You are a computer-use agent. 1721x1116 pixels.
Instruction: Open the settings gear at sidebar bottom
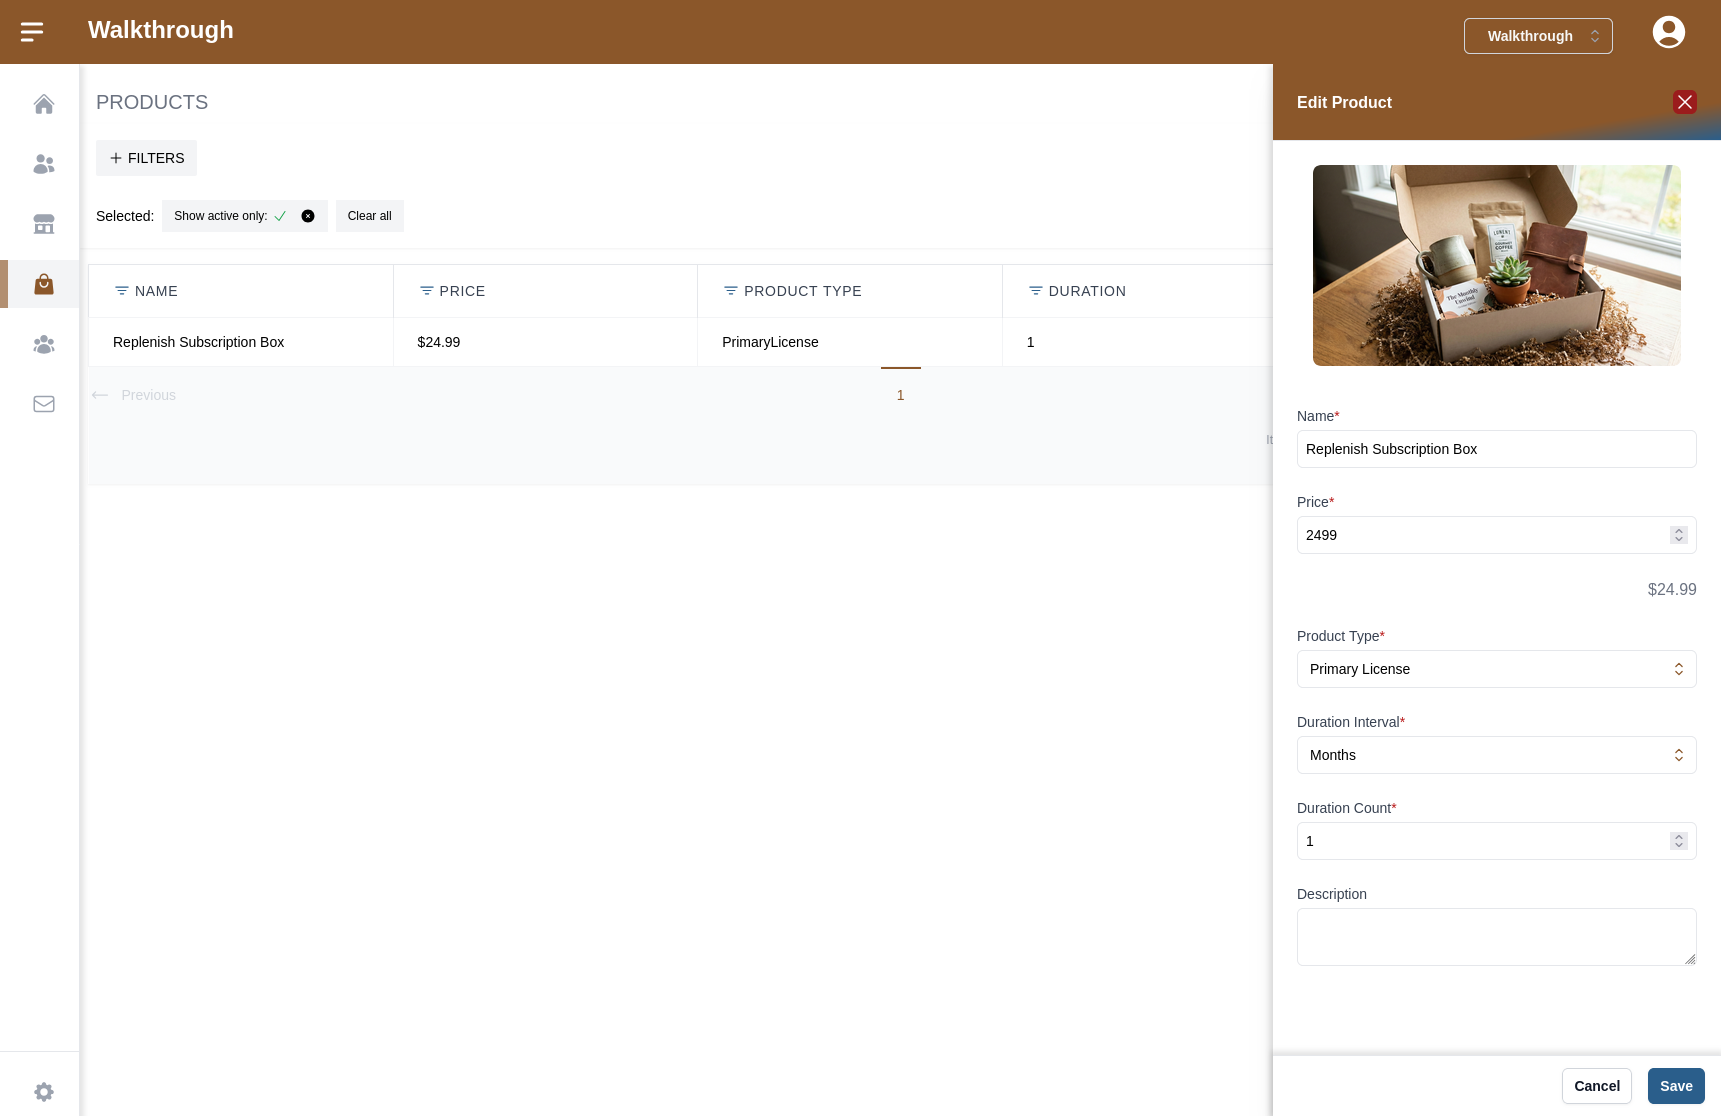(43, 1091)
